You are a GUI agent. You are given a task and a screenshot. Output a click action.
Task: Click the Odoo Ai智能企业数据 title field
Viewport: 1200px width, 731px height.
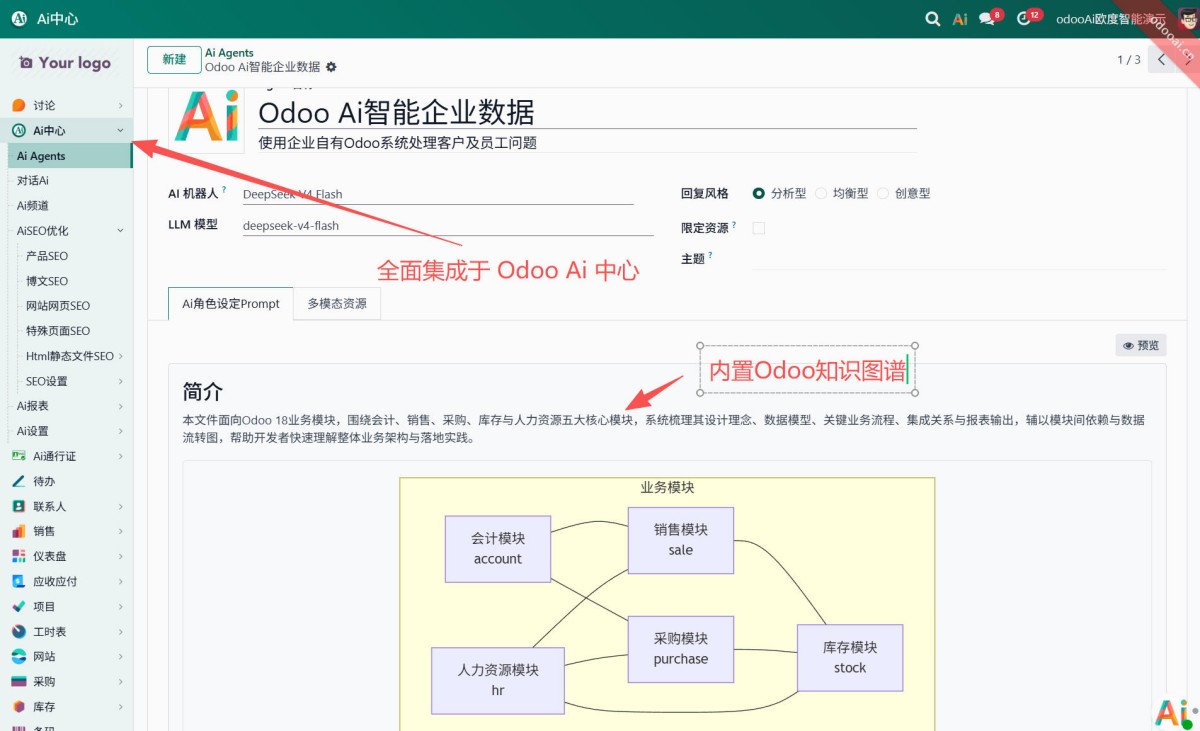pyautogui.click(x=587, y=112)
